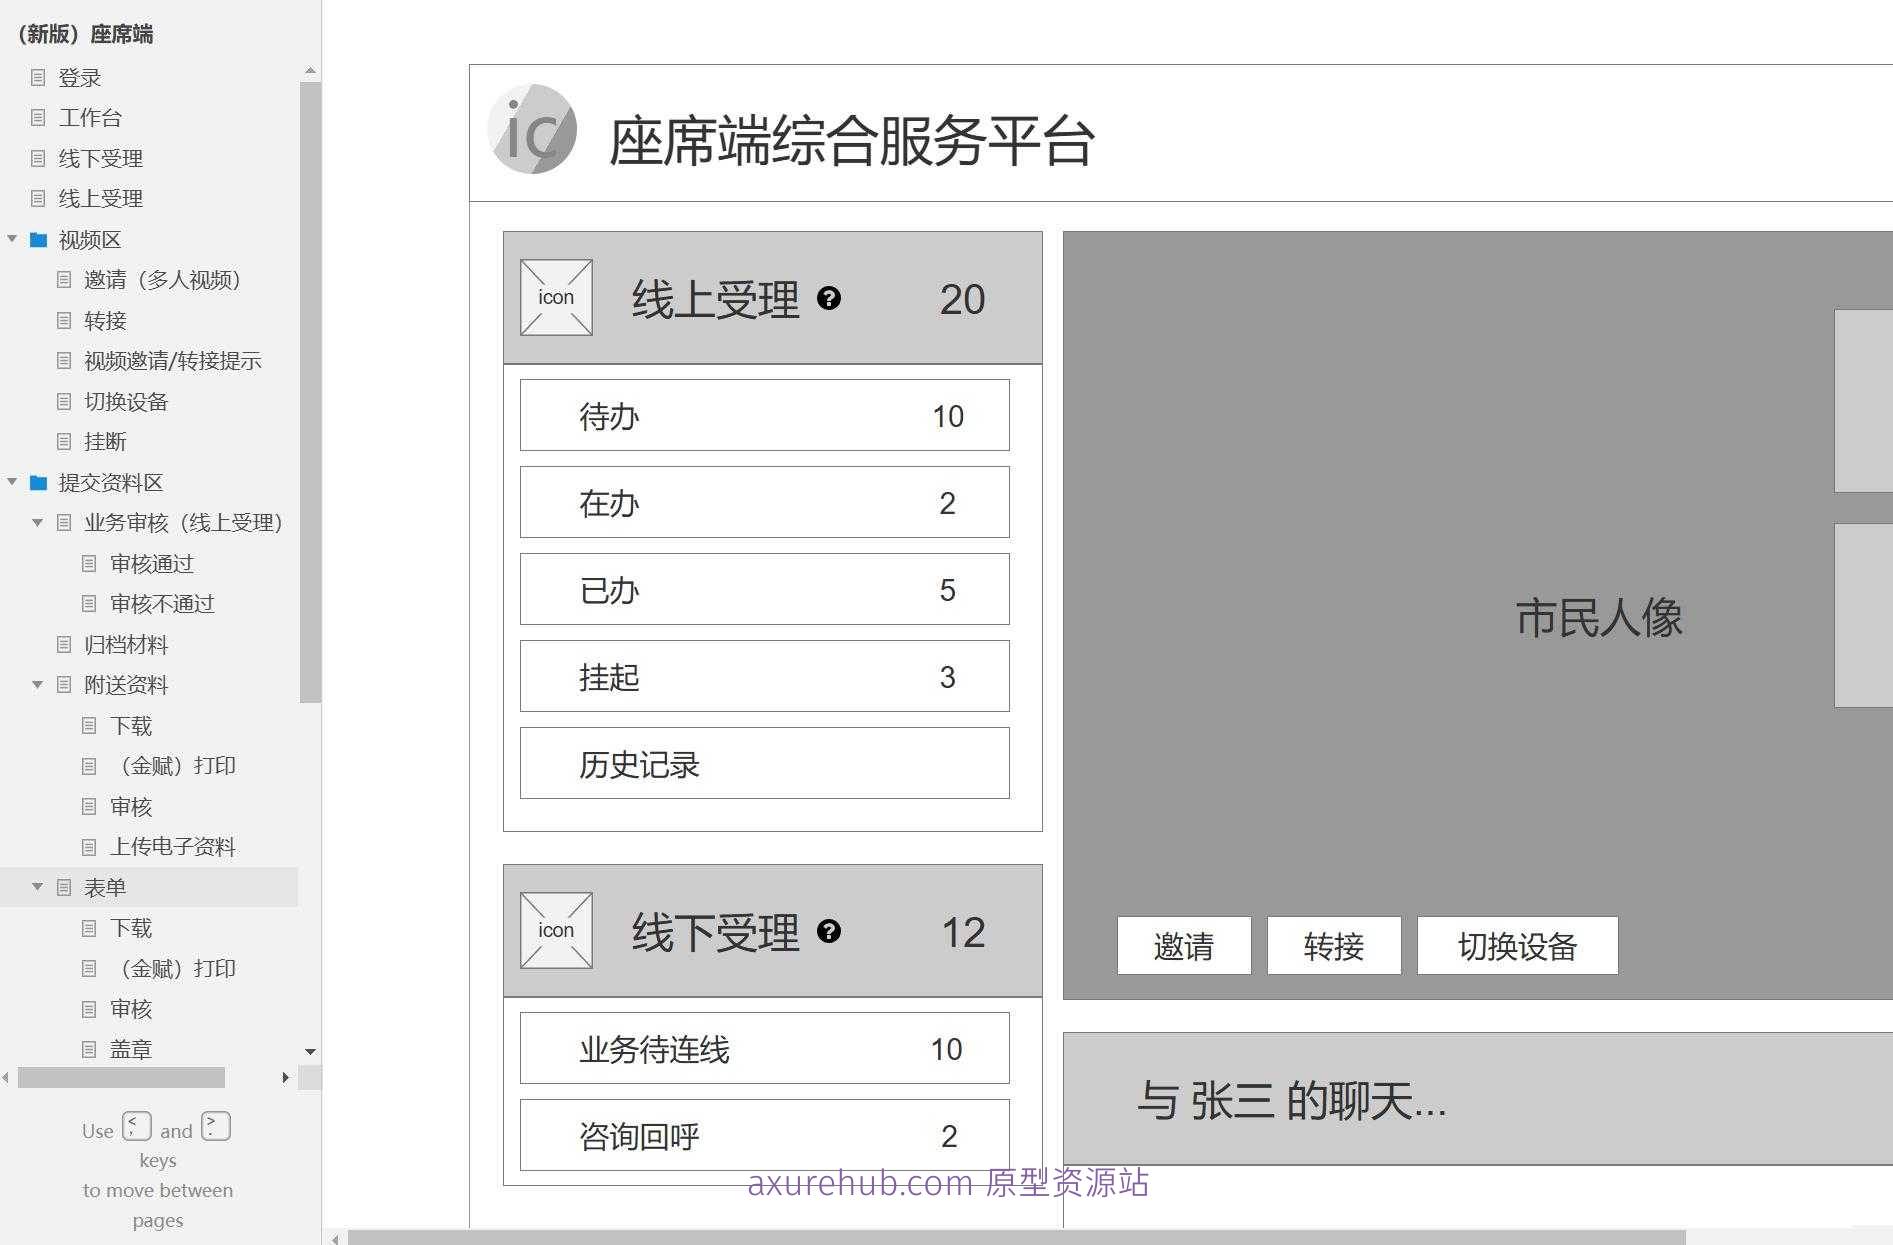Screen dimensions: 1893x1245
Task: Collapse the 表单 tree node
Action: click(38, 887)
